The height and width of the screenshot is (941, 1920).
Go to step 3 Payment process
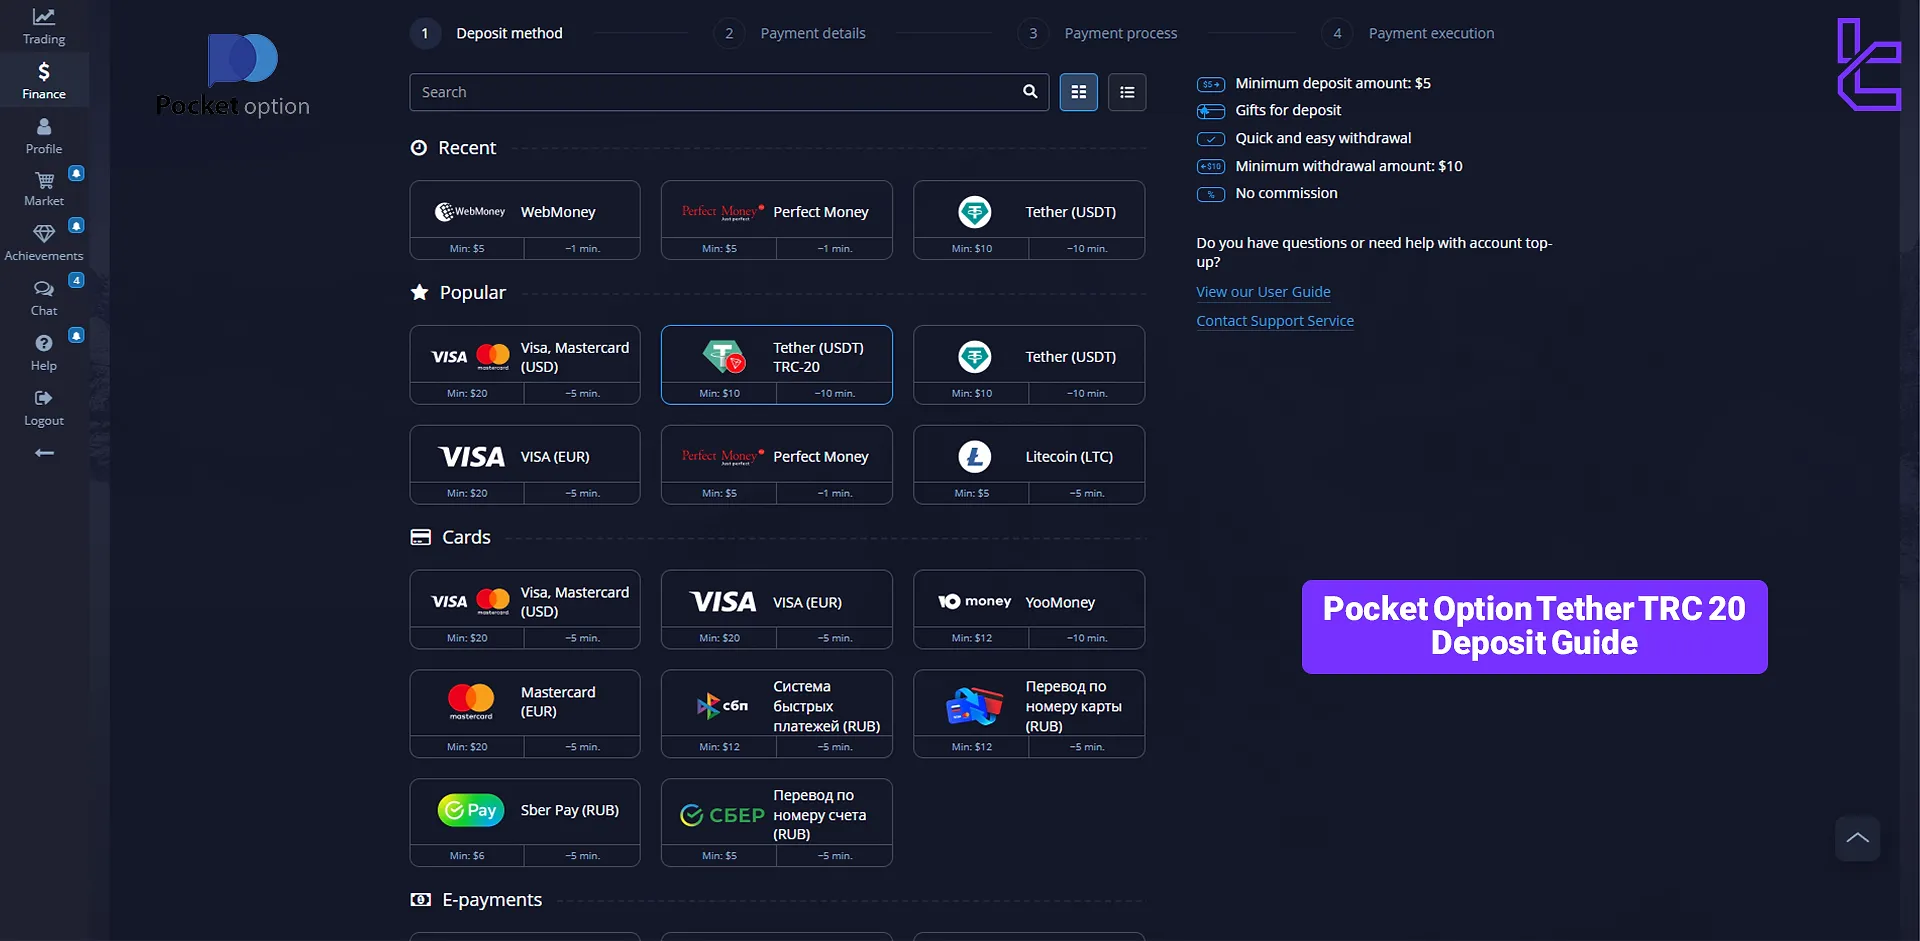pos(1098,33)
